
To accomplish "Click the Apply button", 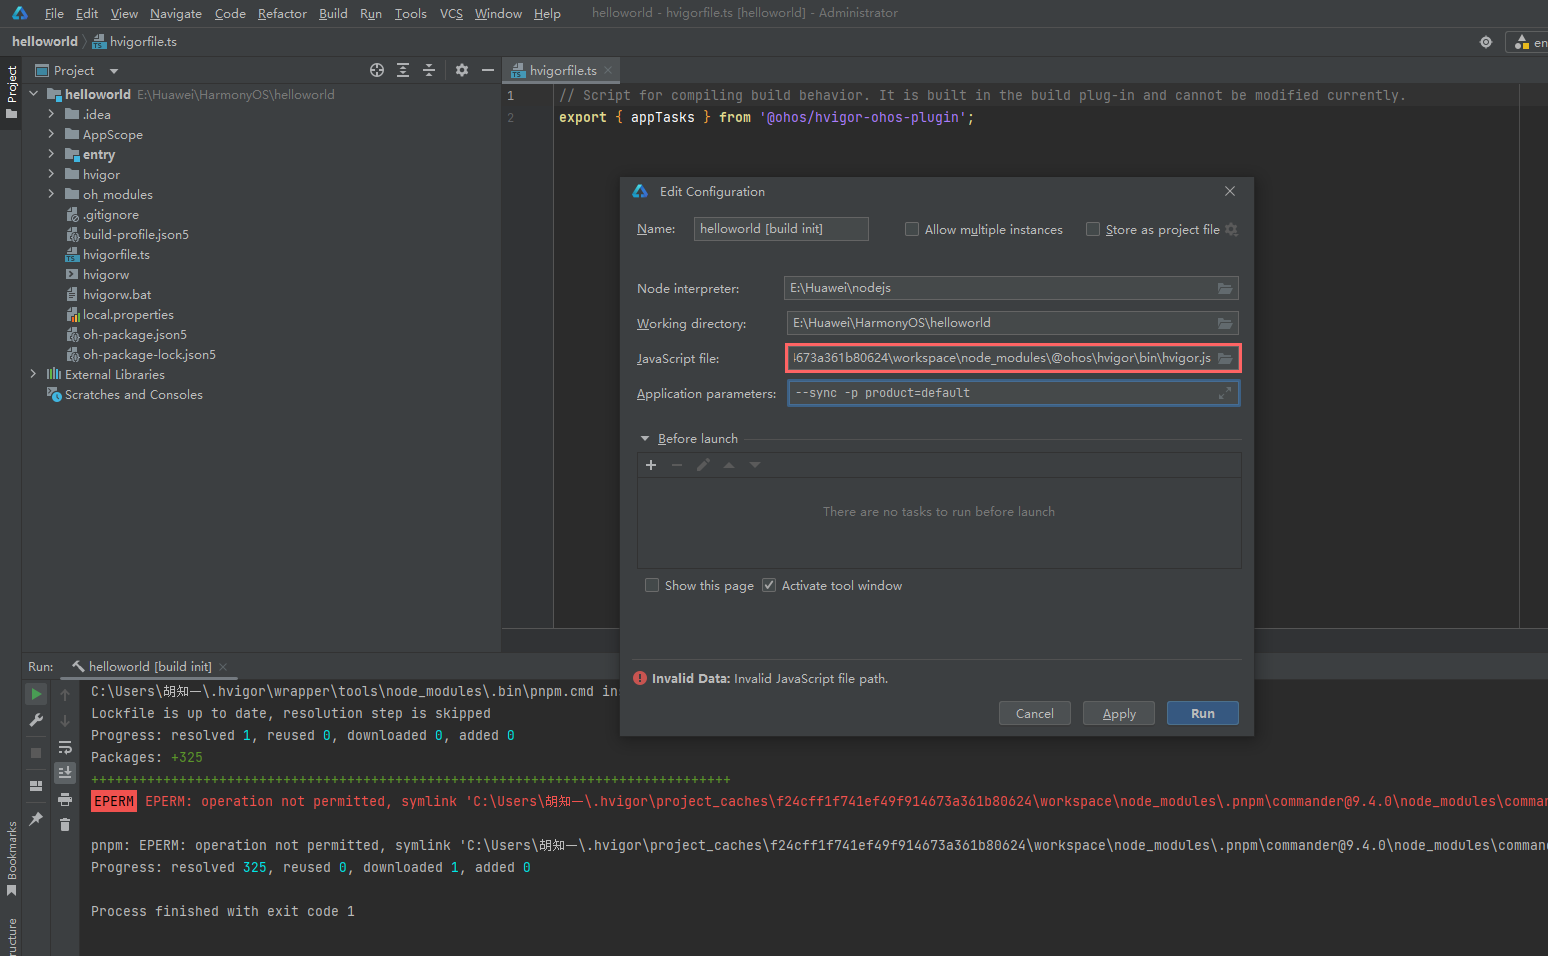I will [x=1119, y=713].
